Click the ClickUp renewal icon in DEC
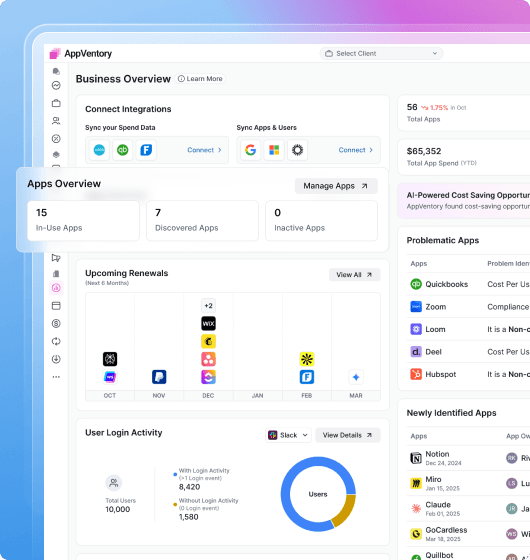This screenshot has height=560, width=530. coord(208,377)
